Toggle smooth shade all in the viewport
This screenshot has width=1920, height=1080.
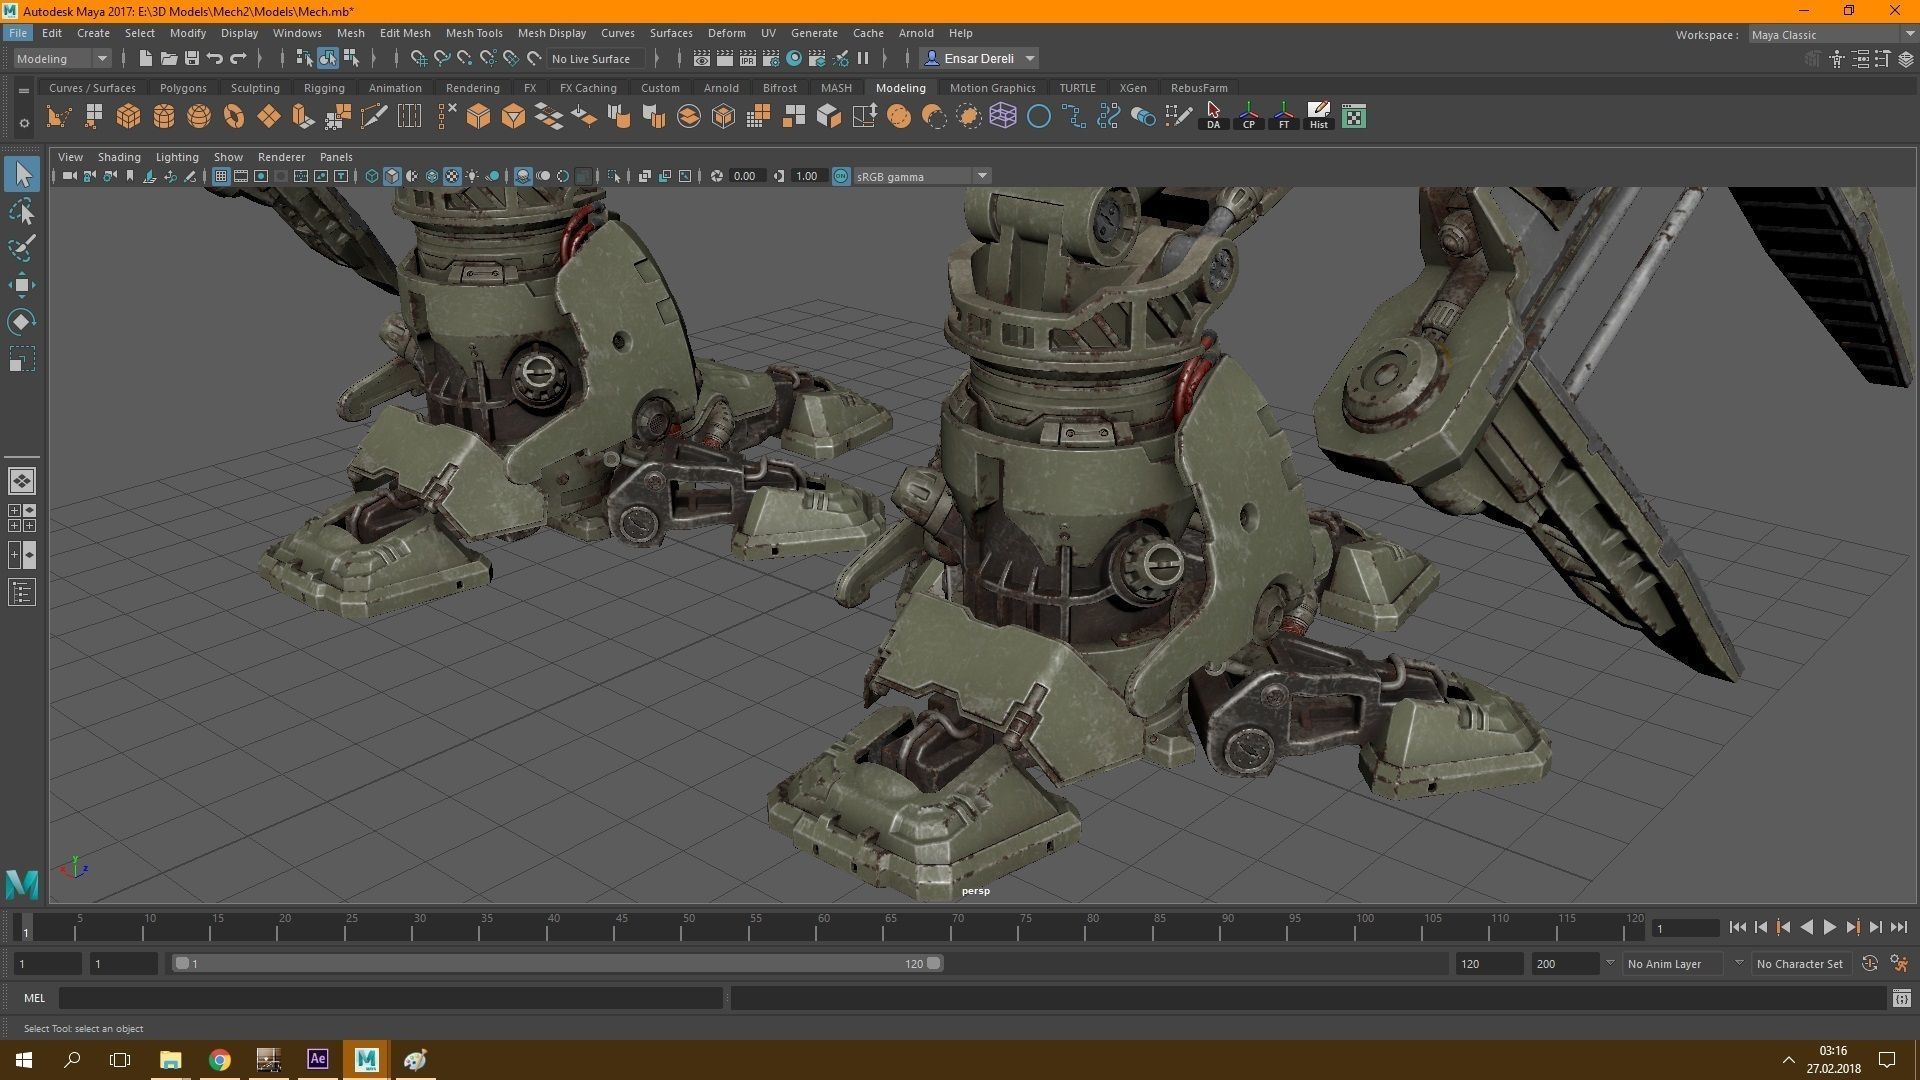392,176
